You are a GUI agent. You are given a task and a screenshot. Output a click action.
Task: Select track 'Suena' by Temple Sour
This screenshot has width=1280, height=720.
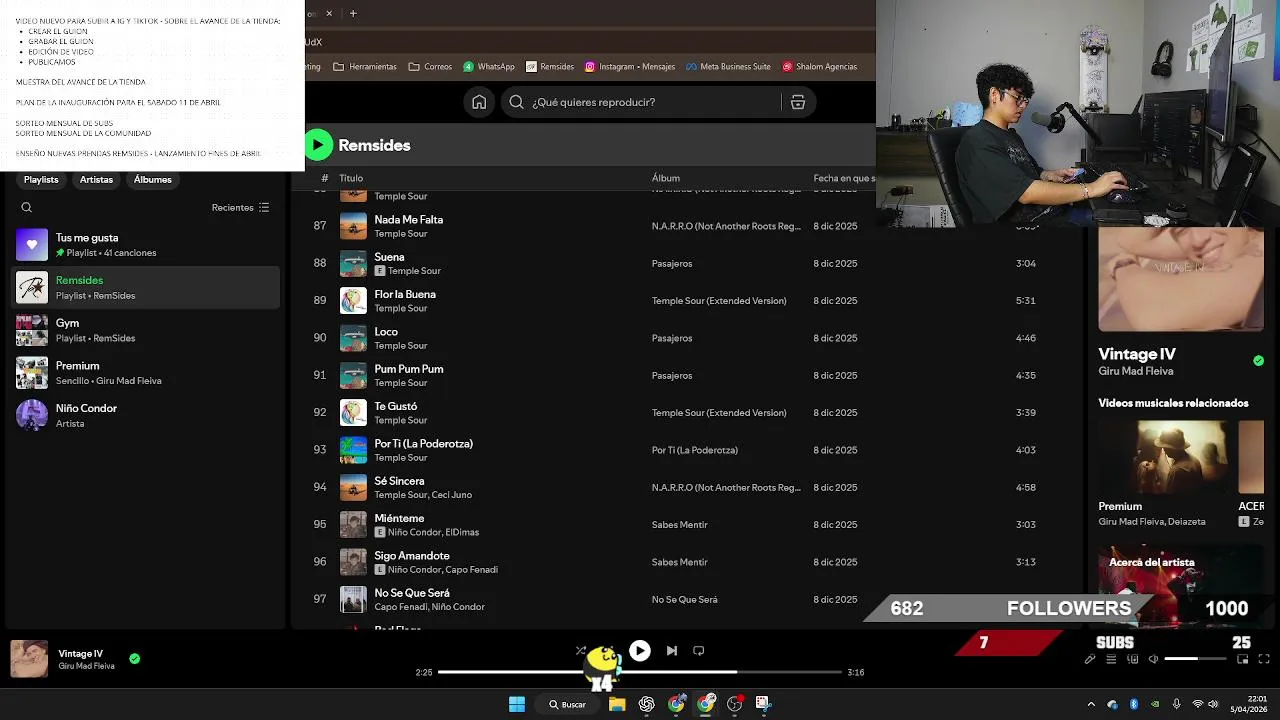click(389, 257)
